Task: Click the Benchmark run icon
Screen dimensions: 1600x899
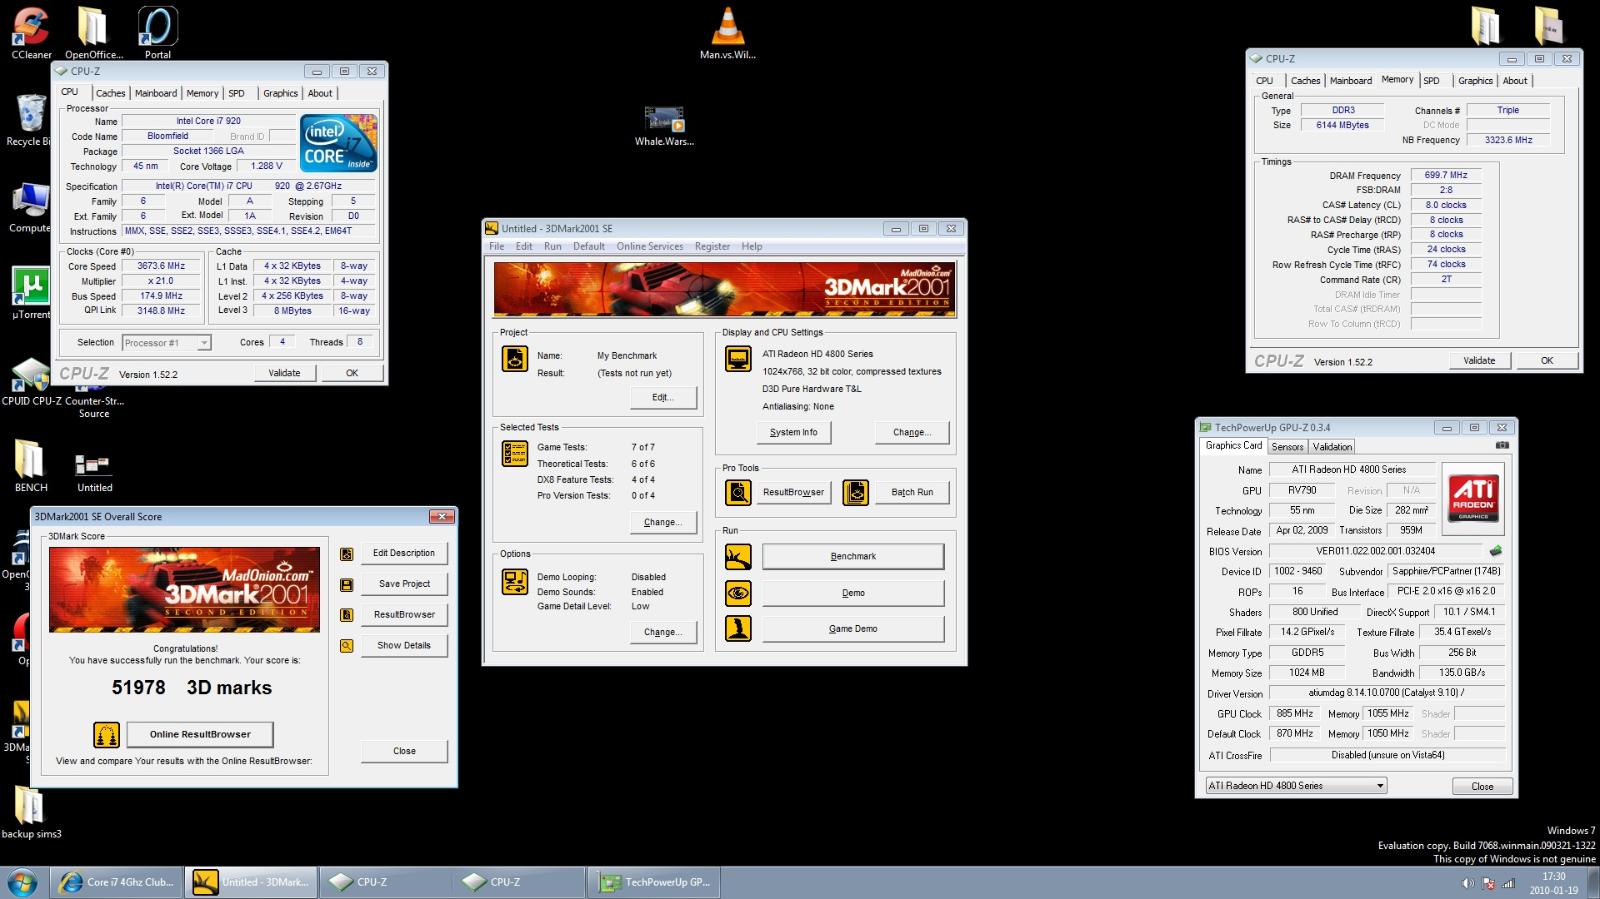Action: [738, 557]
